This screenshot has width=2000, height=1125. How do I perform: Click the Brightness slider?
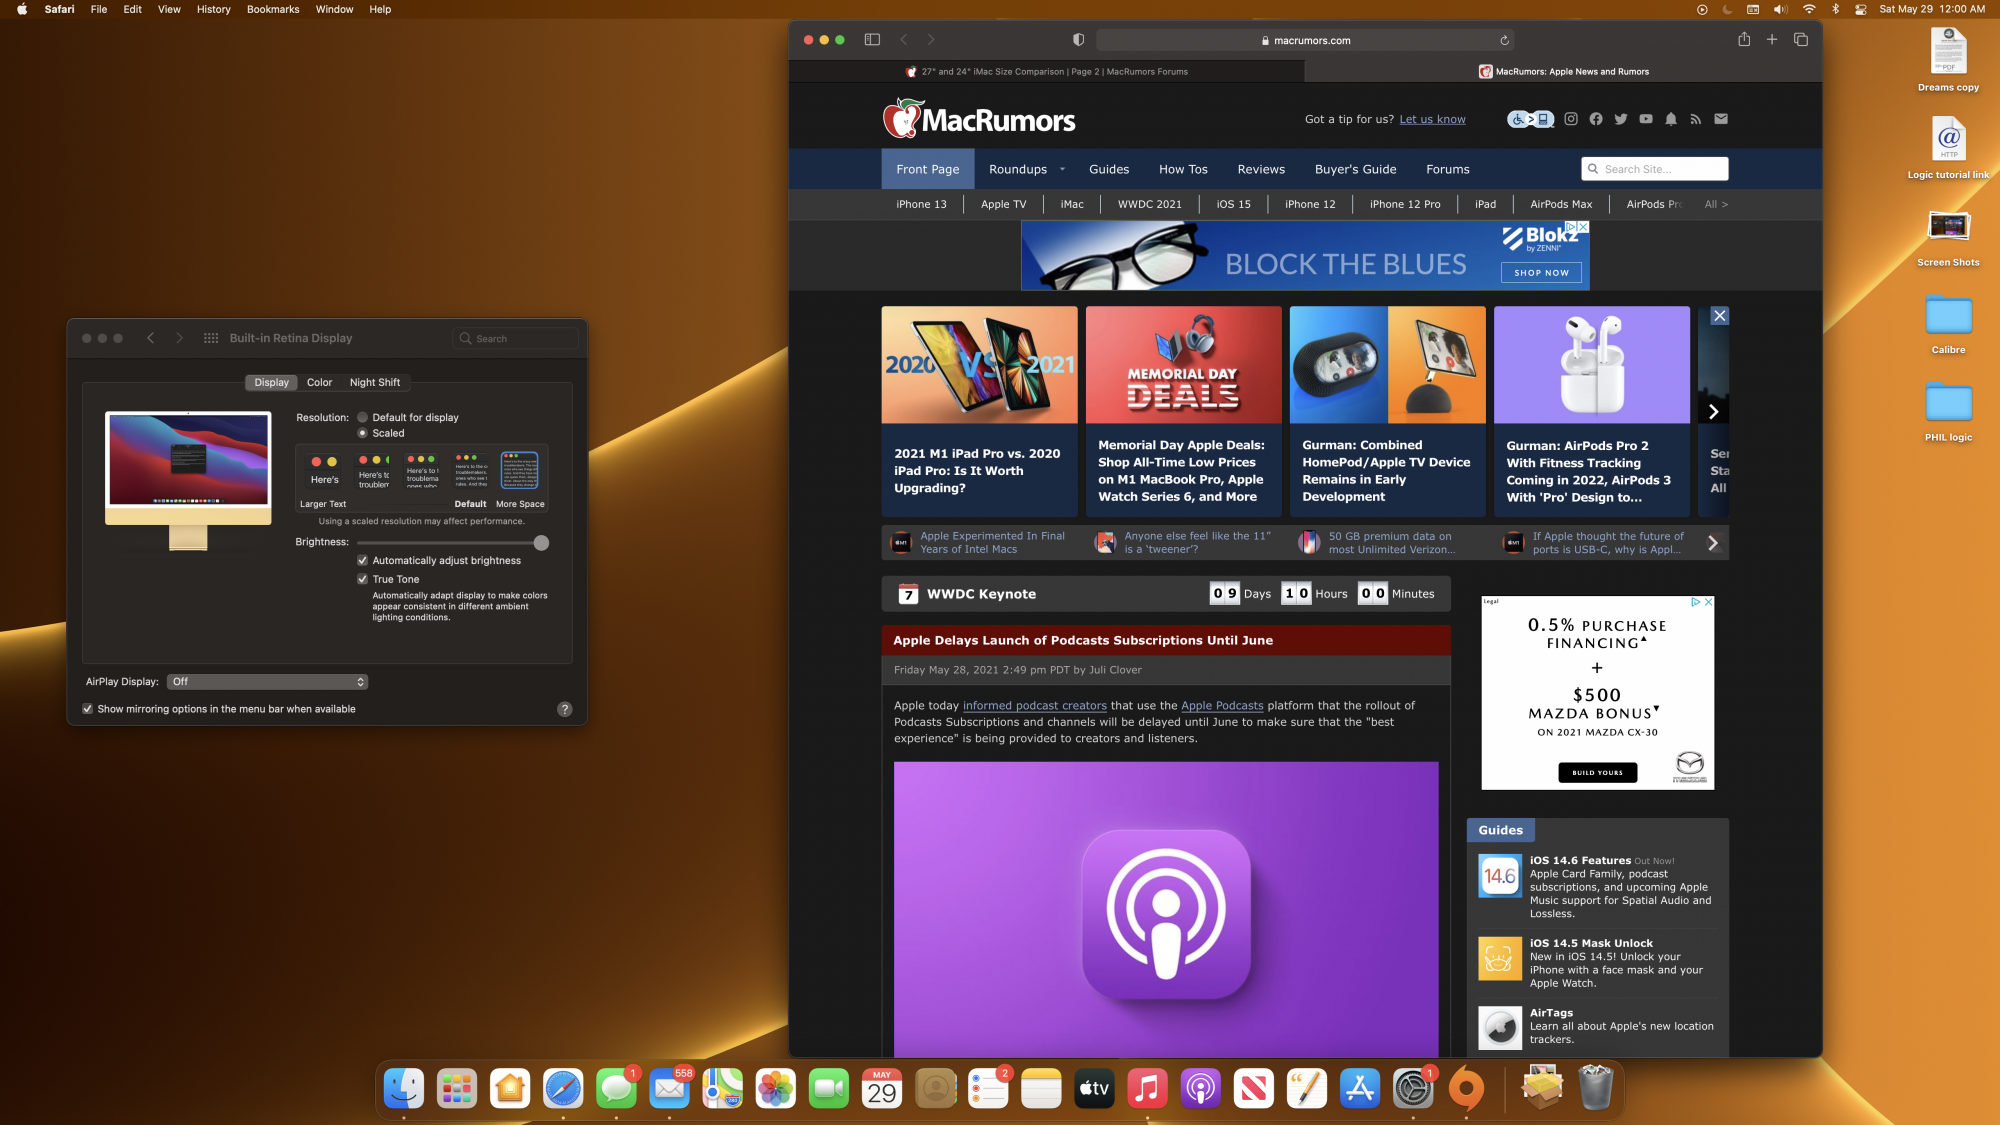[449, 543]
